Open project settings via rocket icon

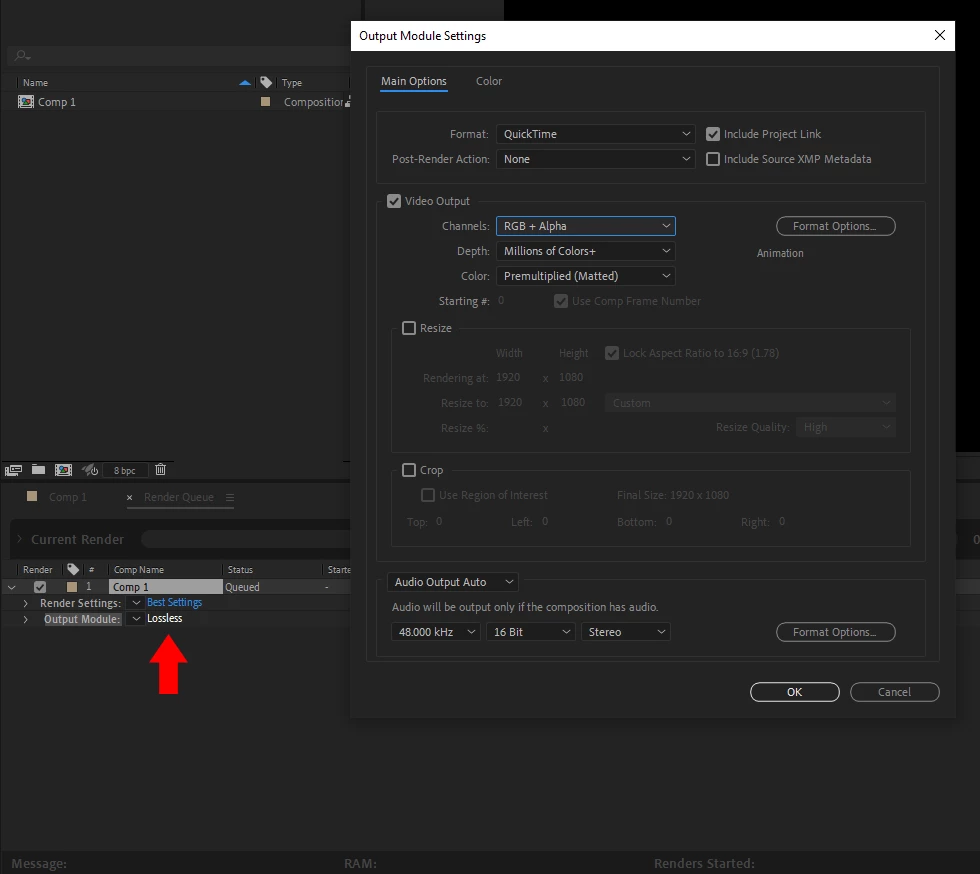pos(90,470)
